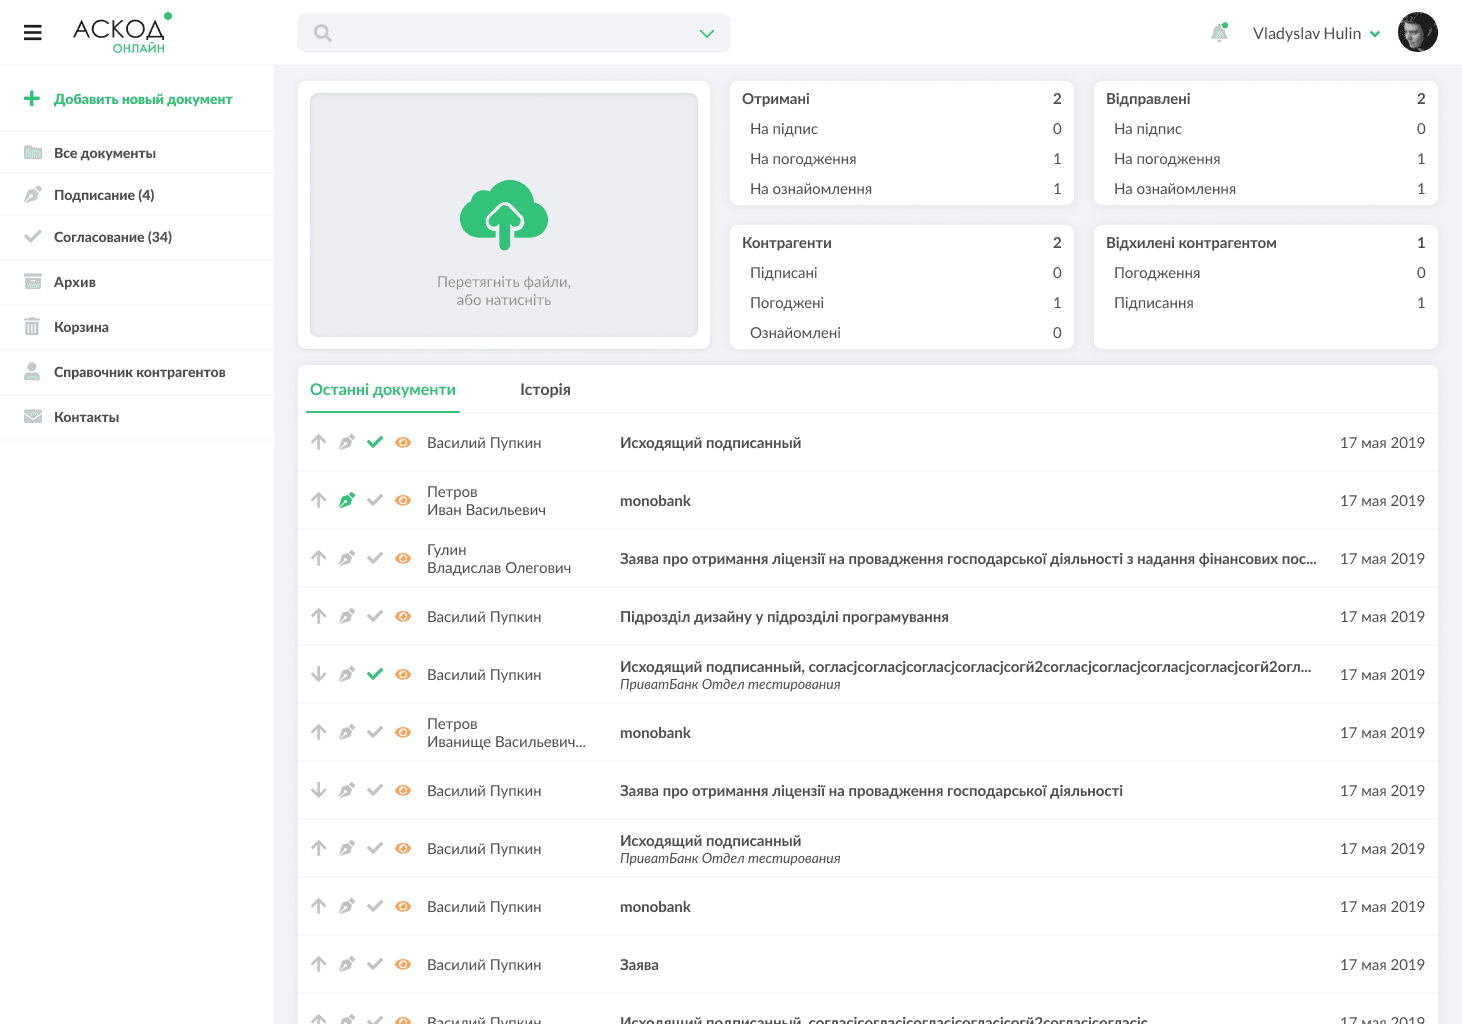The height and width of the screenshot is (1024, 1462).
Task: Open Отримані На погодження count row
Action: 902,159
